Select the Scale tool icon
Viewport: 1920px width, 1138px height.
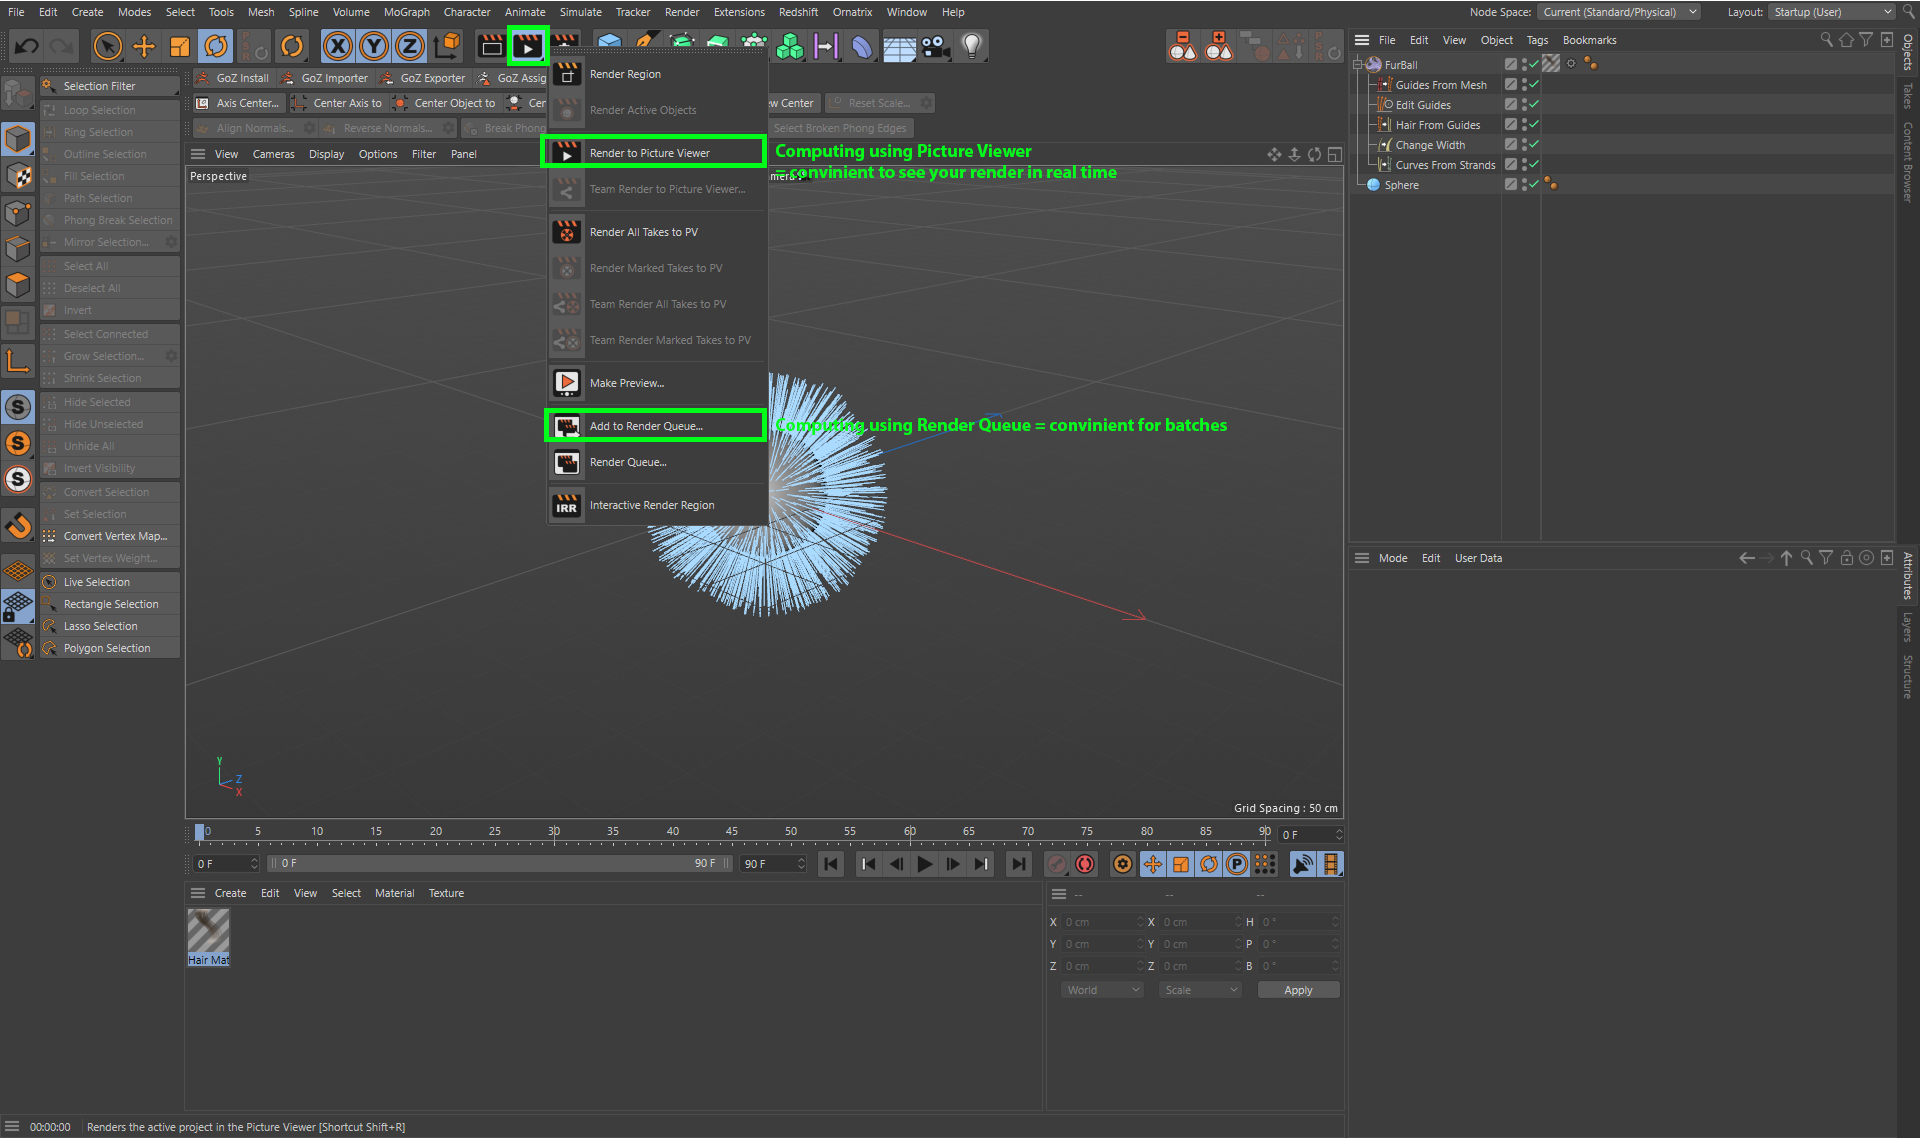[x=180, y=47]
